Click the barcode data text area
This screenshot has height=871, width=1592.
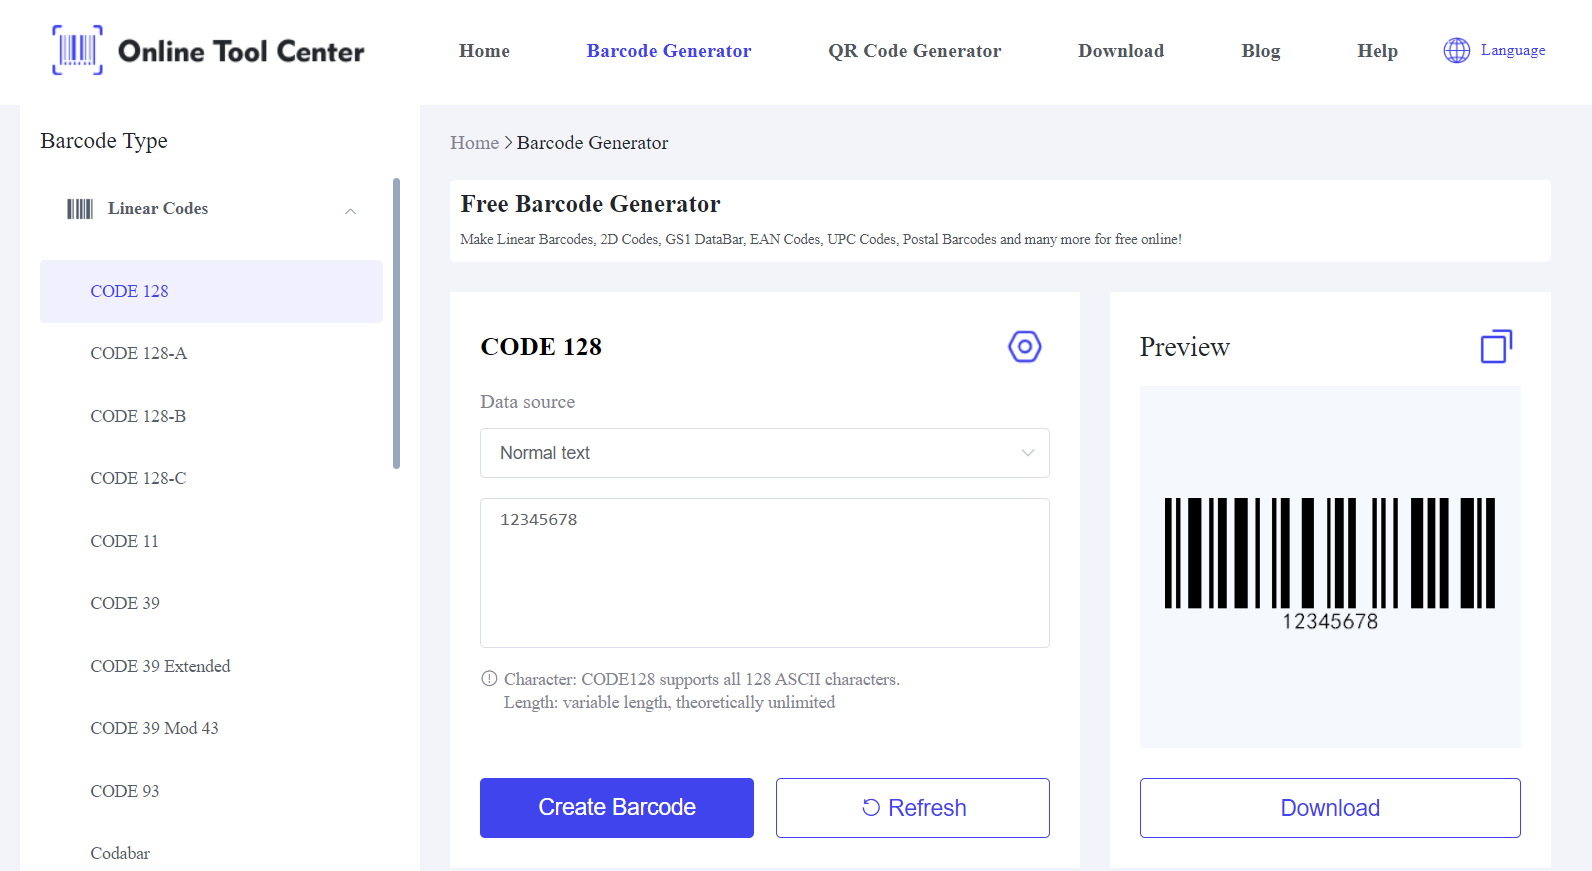[x=765, y=573]
